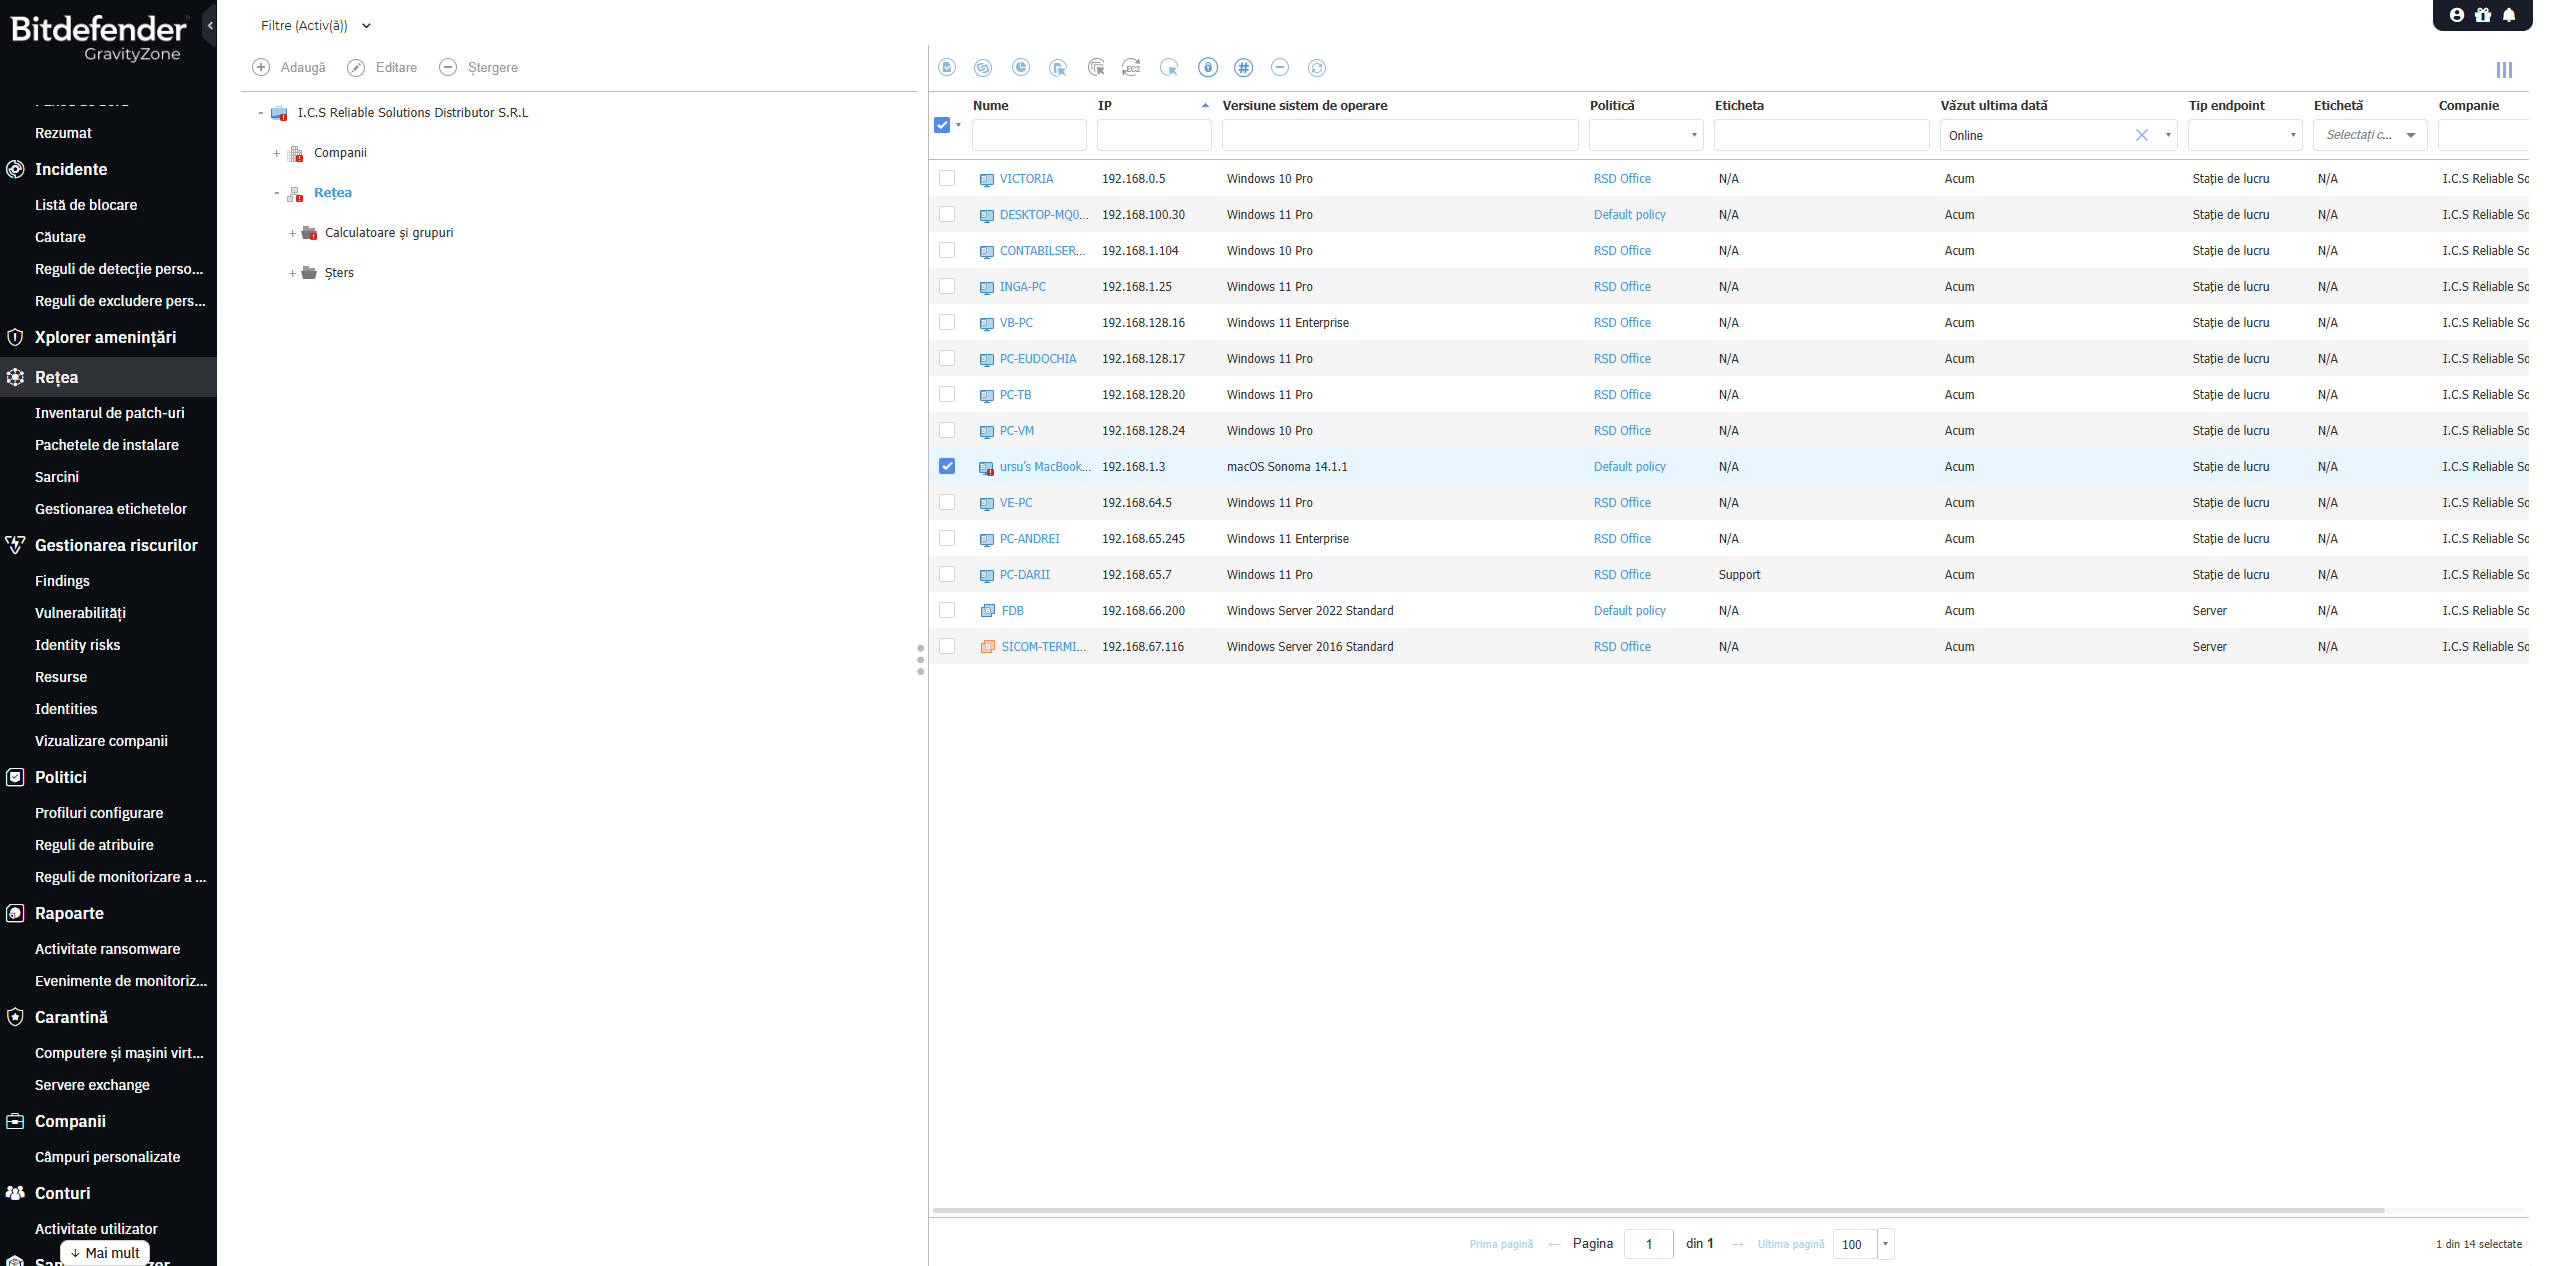Click the Ștergere button
The image size is (2550, 1266).
pyautogui.click(x=479, y=67)
